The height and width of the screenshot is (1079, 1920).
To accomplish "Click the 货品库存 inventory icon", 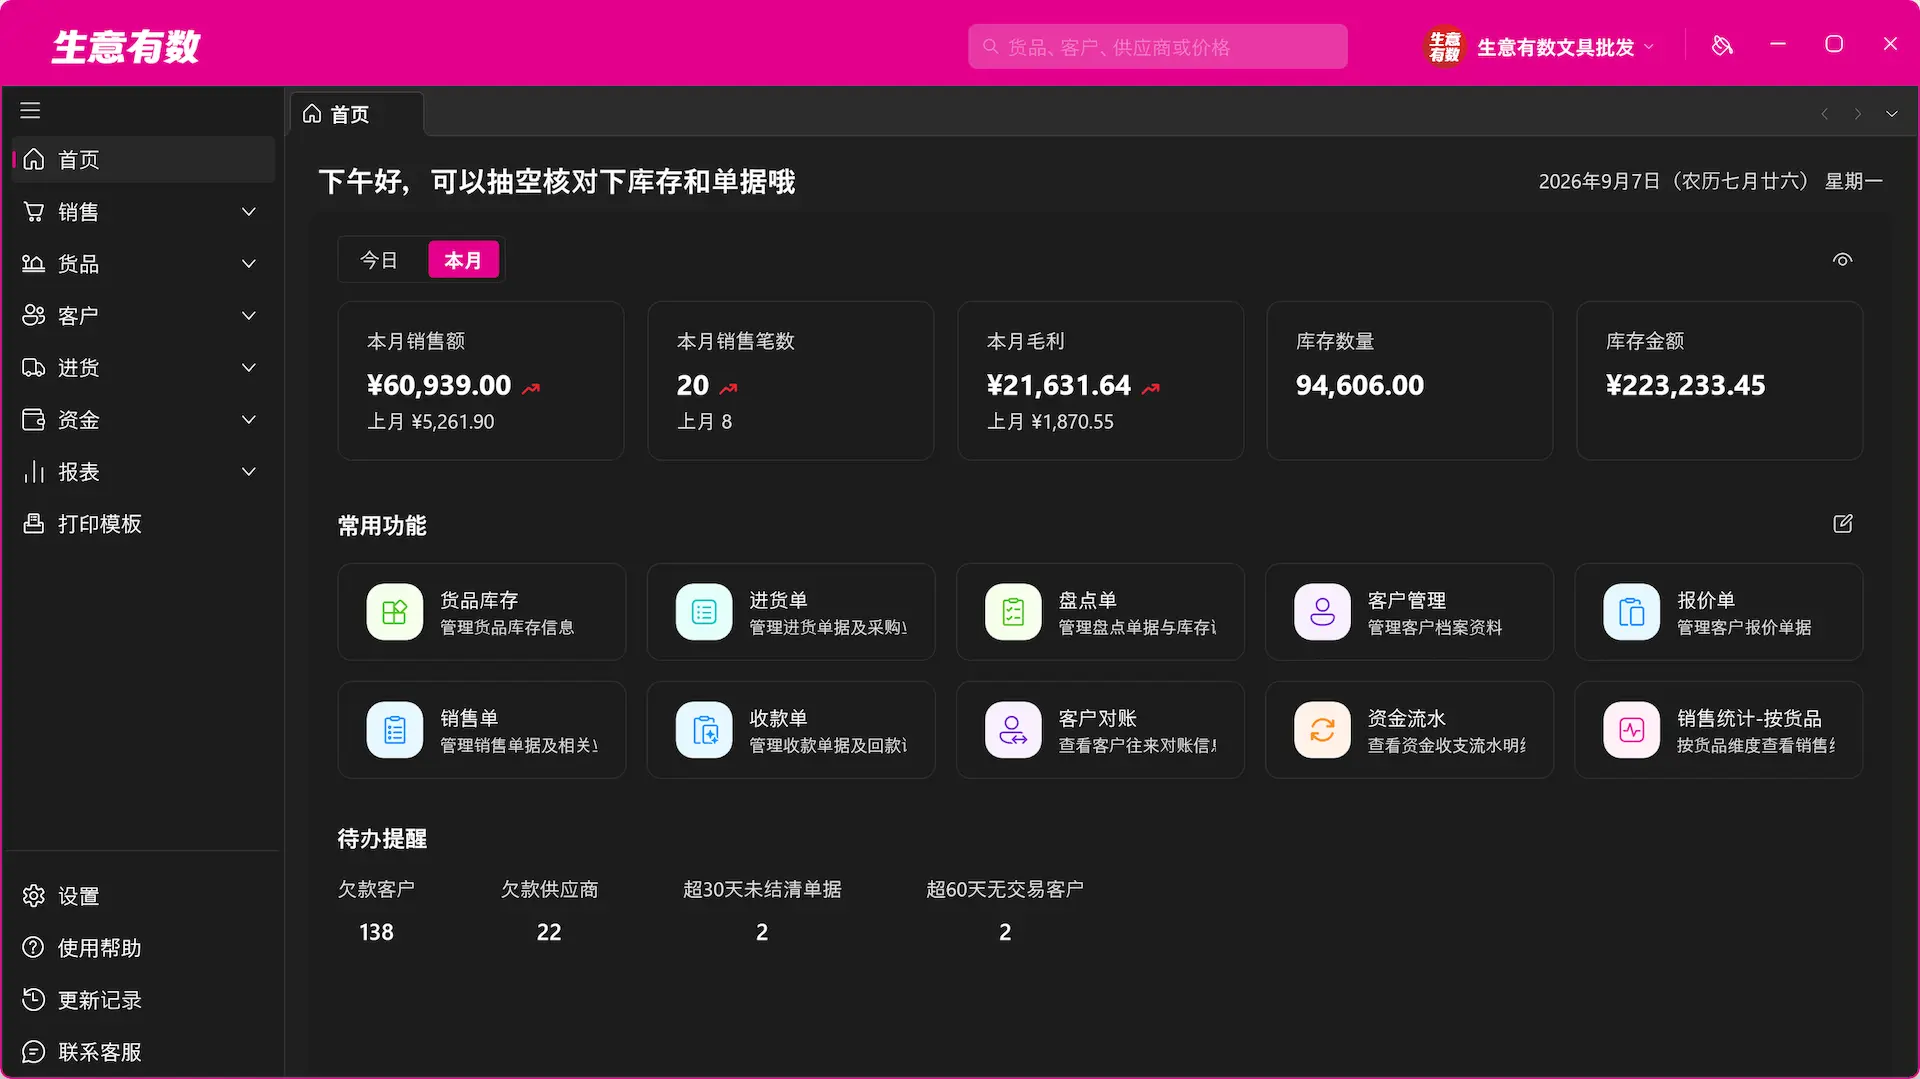I will click(395, 612).
